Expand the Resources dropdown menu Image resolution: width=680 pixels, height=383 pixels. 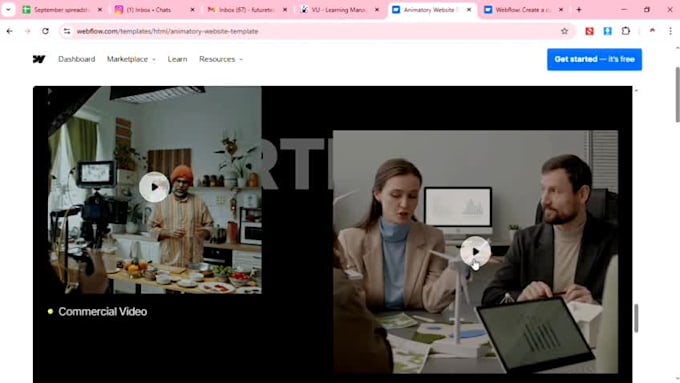click(221, 59)
